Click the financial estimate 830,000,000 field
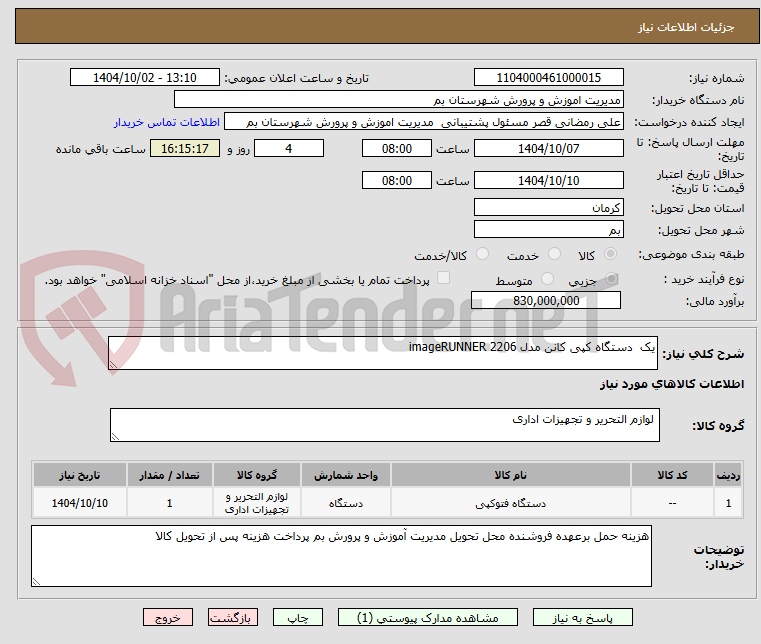Image resolution: width=761 pixels, height=644 pixels. pyautogui.click(x=546, y=300)
